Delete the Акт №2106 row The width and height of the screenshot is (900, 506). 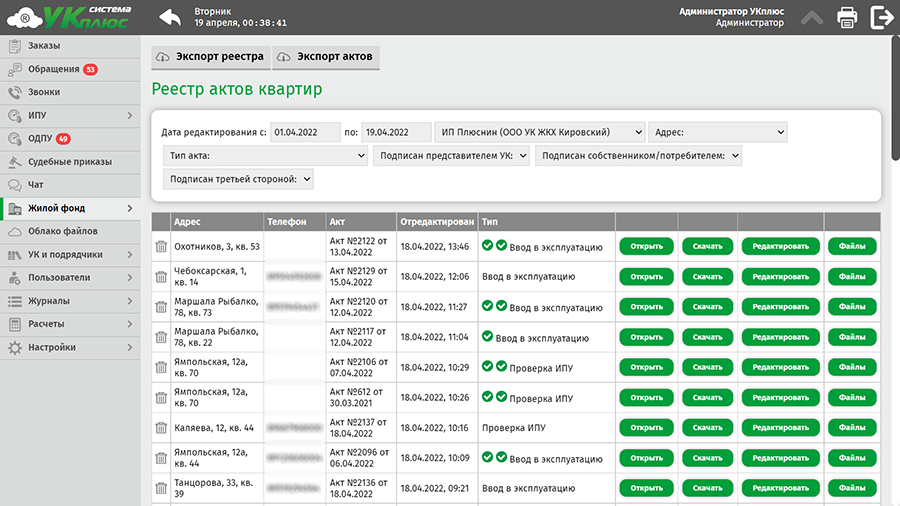161,367
